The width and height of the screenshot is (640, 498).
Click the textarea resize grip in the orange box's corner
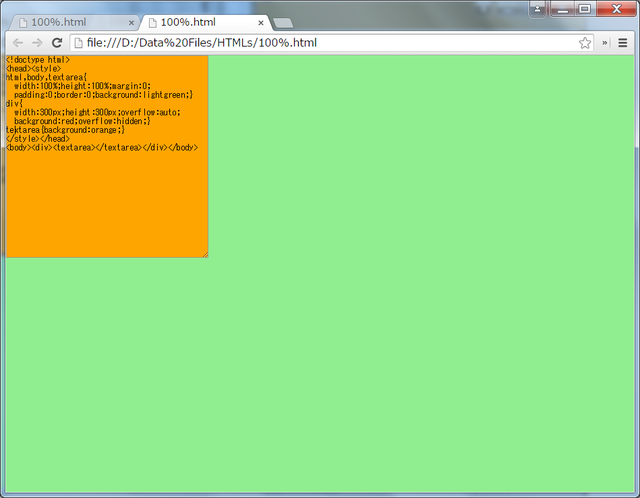point(205,254)
